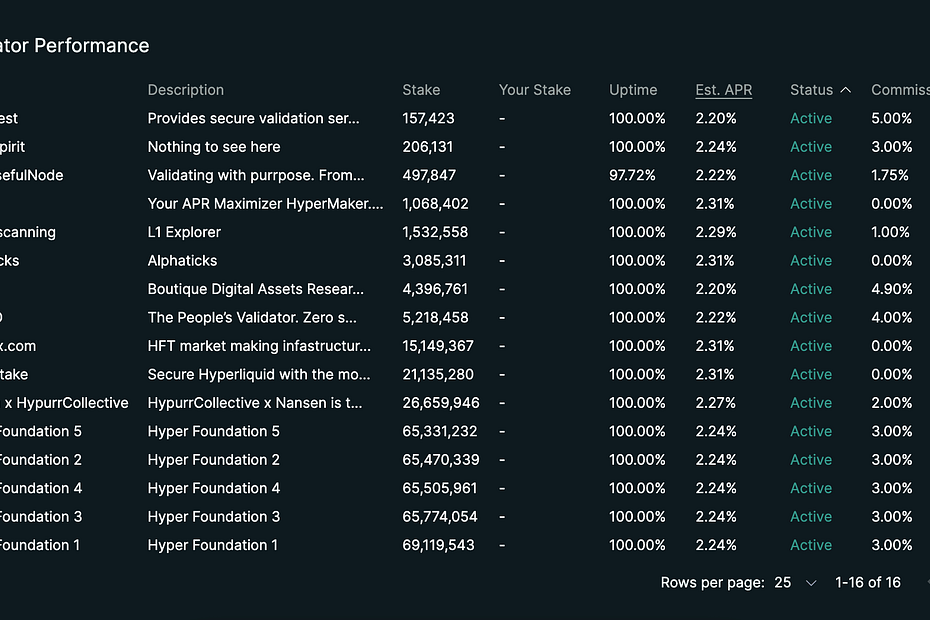Click the stake value 26,659,946
This screenshot has height=620, width=930.
[441, 403]
